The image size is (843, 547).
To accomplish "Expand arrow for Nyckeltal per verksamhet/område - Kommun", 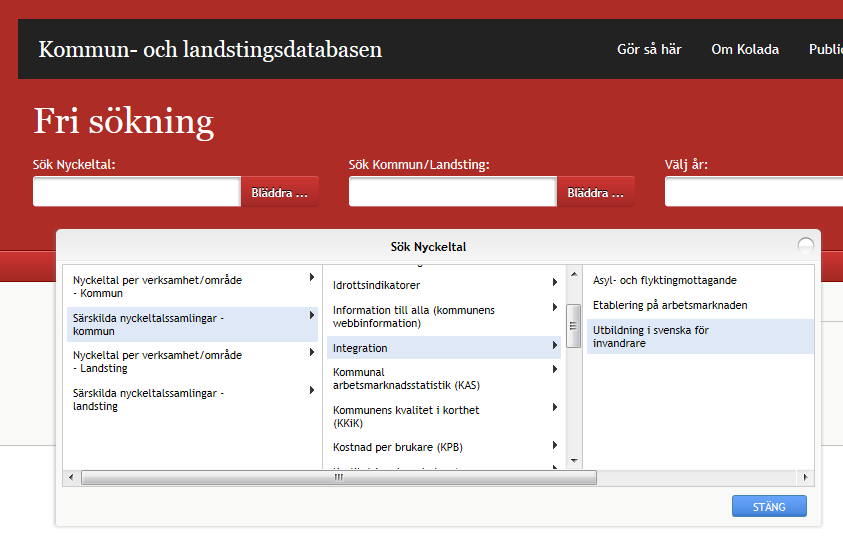I will point(312,278).
